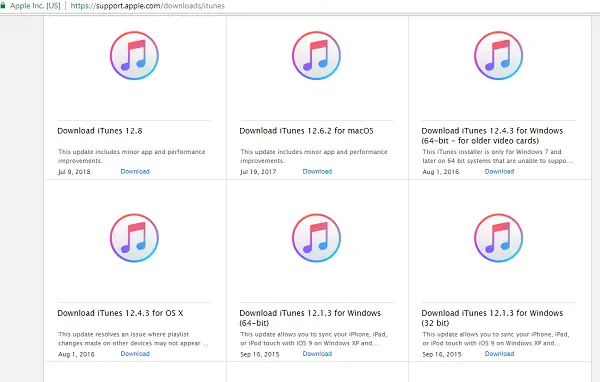The height and width of the screenshot is (382, 600).
Task: Click the iTunes 12.1.3 Windows 64-bit icon
Action: tap(316, 238)
